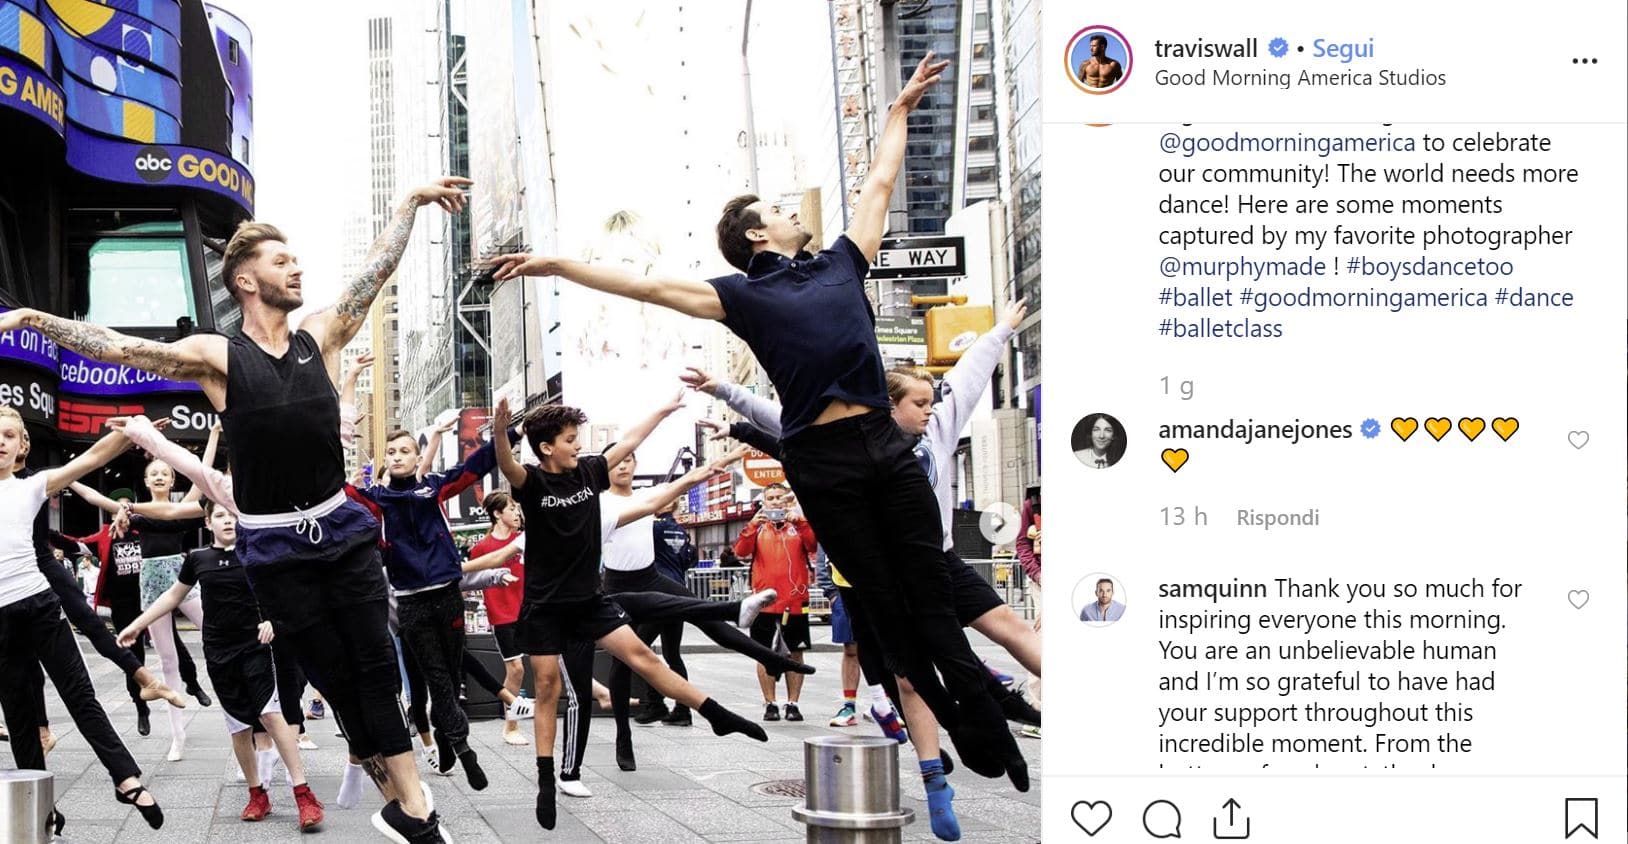
Task: Open the @goodmorningamerica mention
Action: point(1286,143)
